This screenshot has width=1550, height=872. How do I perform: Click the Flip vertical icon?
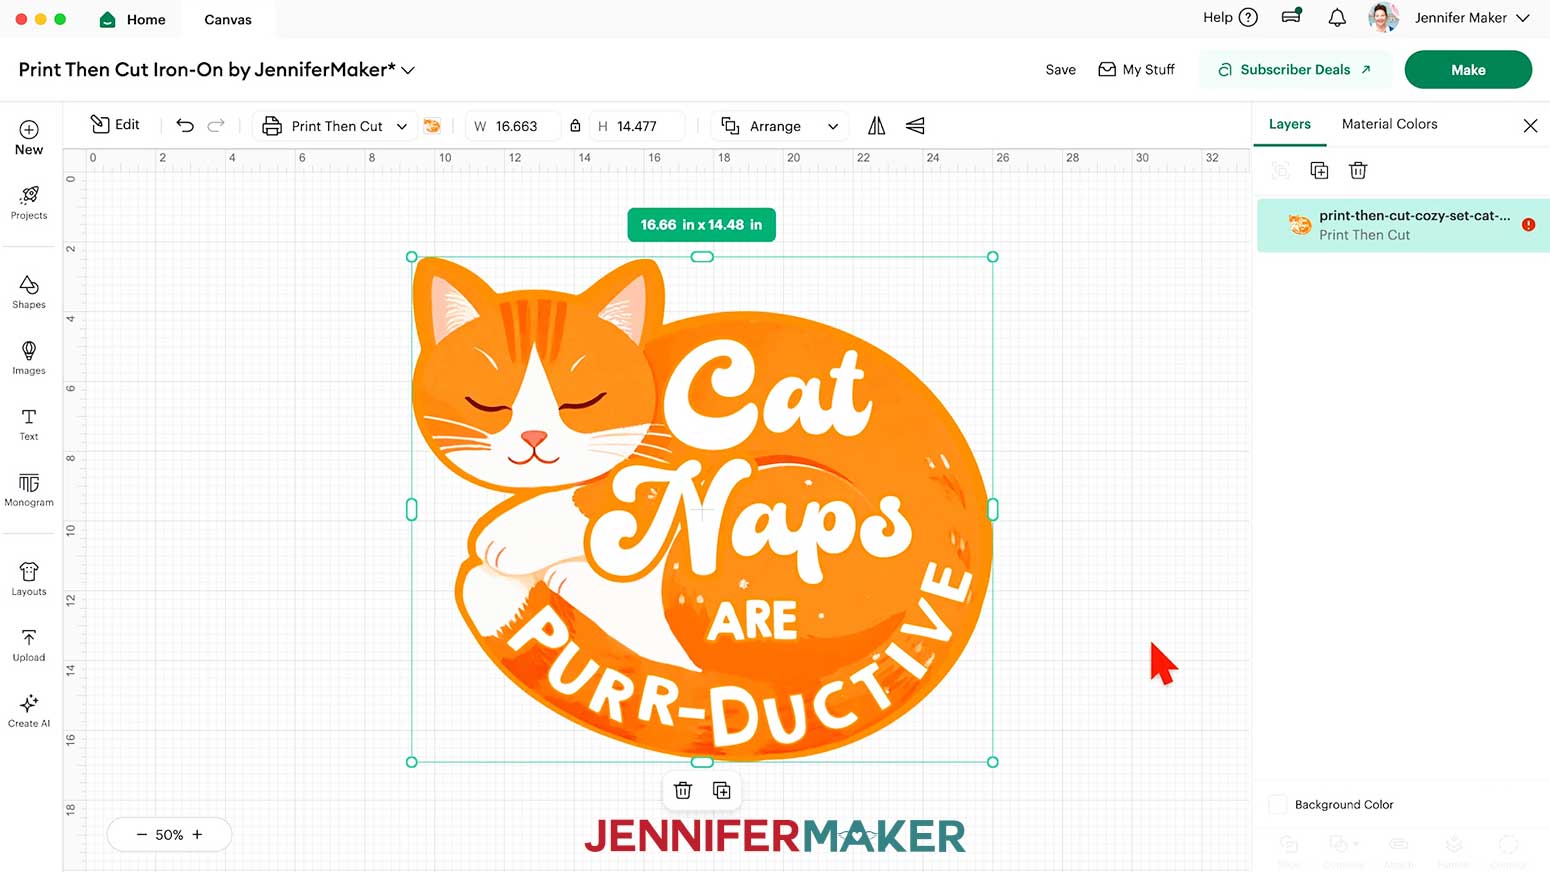[x=915, y=125]
